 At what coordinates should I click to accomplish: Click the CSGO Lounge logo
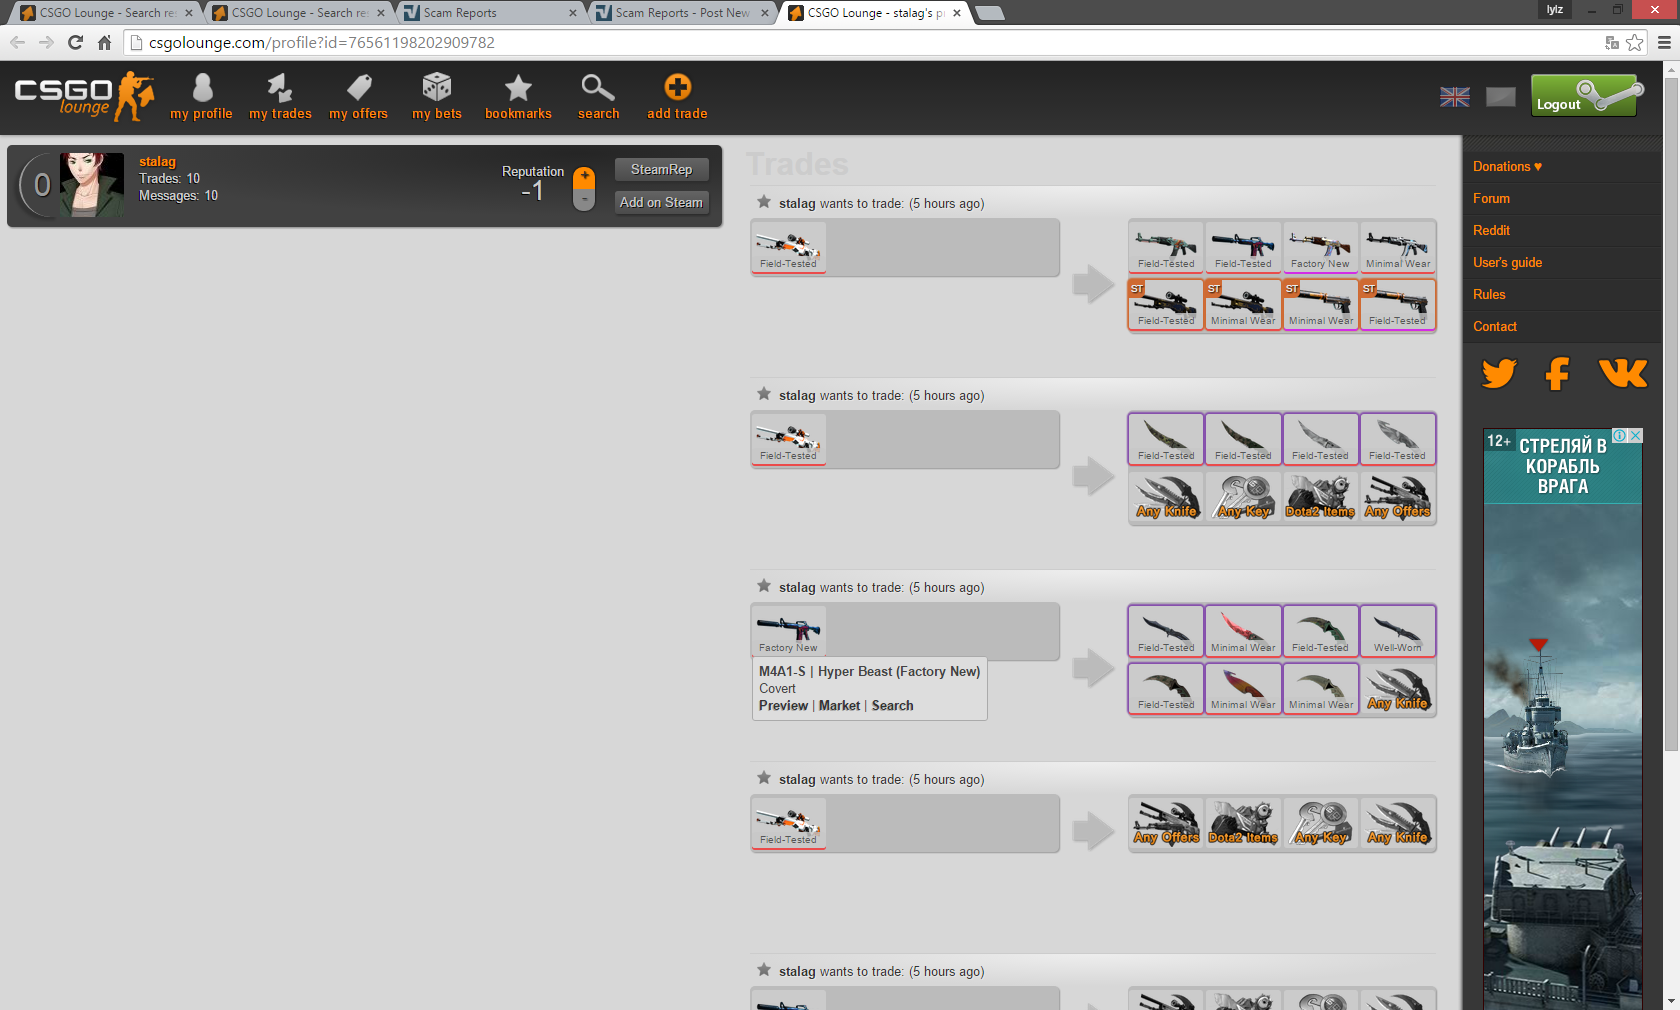point(84,96)
